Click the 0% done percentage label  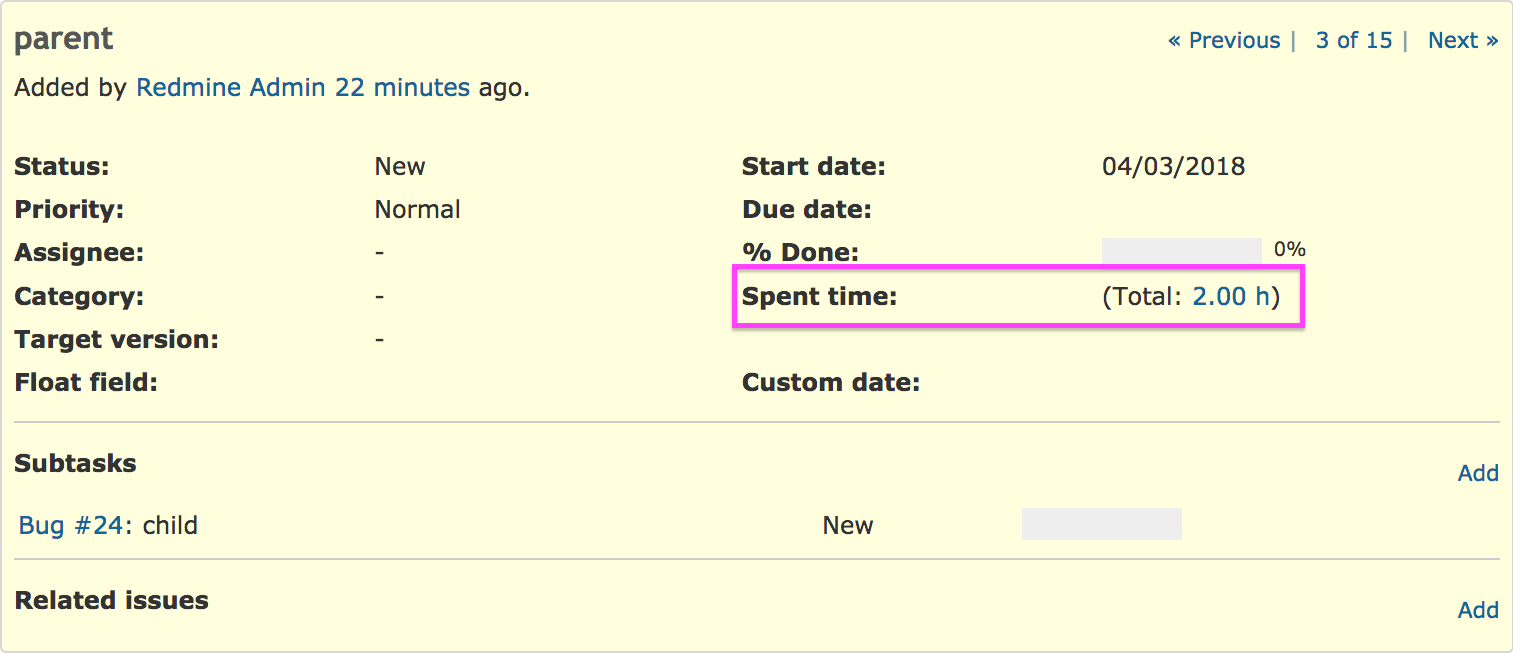point(1289,250)
